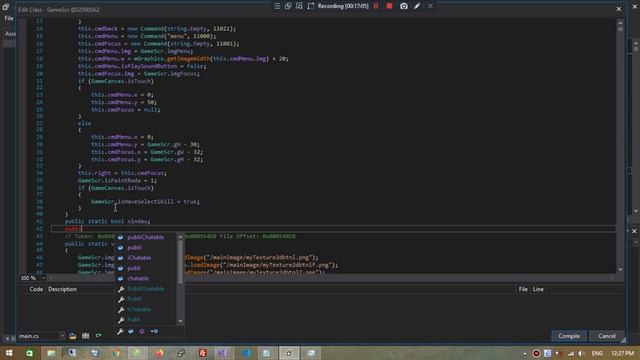Image resolution: width=640 pixels, height=360 pixels.
Task: Toggle the properties filter wrench icon
Action: [x=120, y=331]
